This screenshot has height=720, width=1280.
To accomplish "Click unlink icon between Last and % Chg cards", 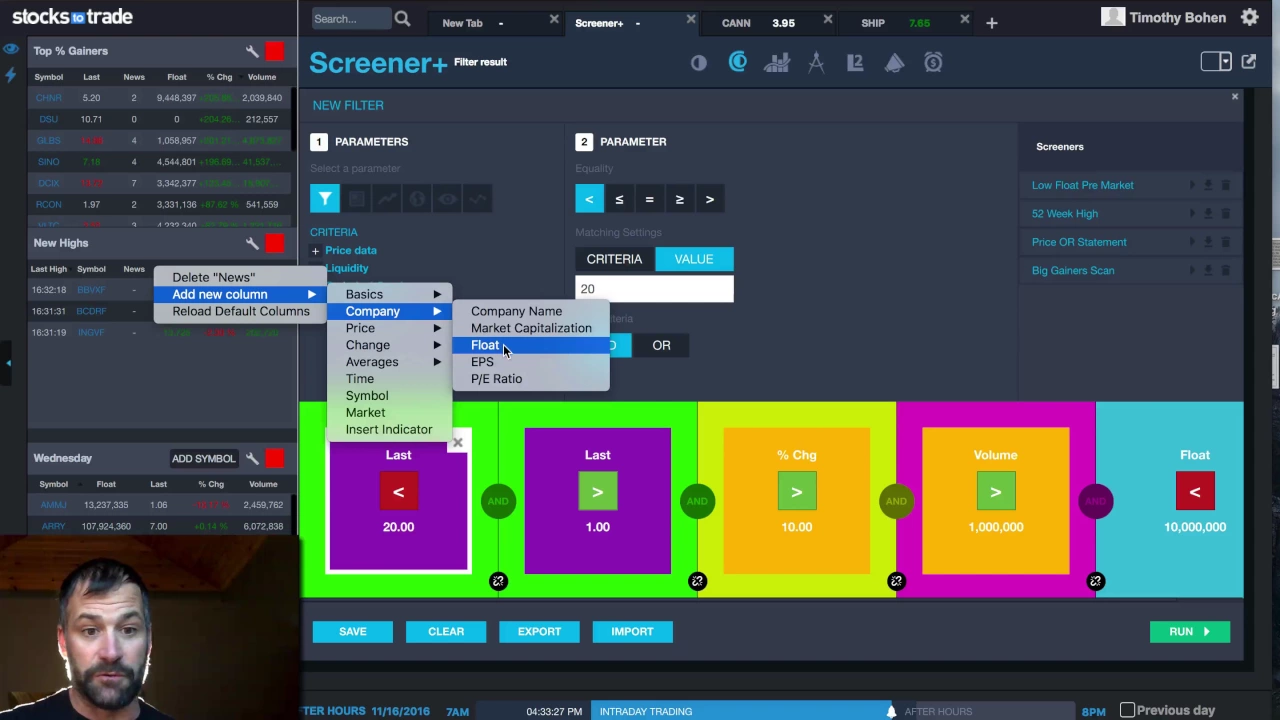I will tap(697, 581).
